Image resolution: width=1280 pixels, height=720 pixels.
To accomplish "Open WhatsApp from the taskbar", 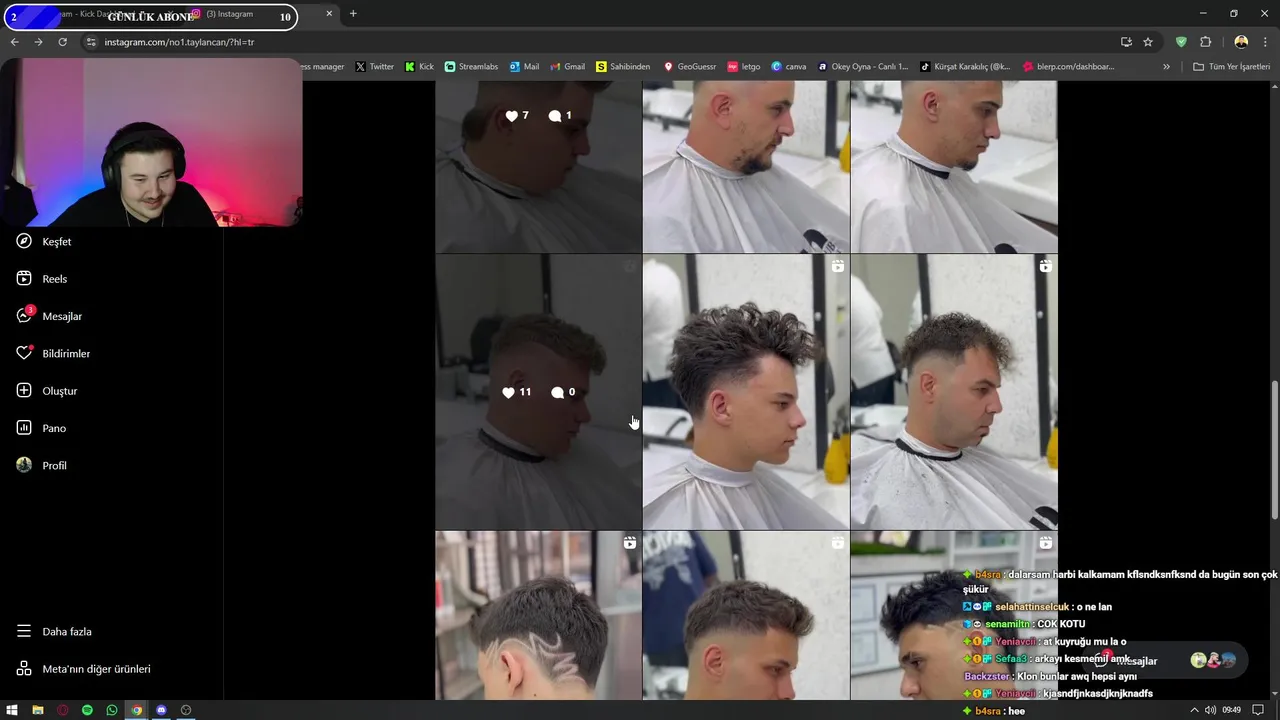I will point(111,710).
